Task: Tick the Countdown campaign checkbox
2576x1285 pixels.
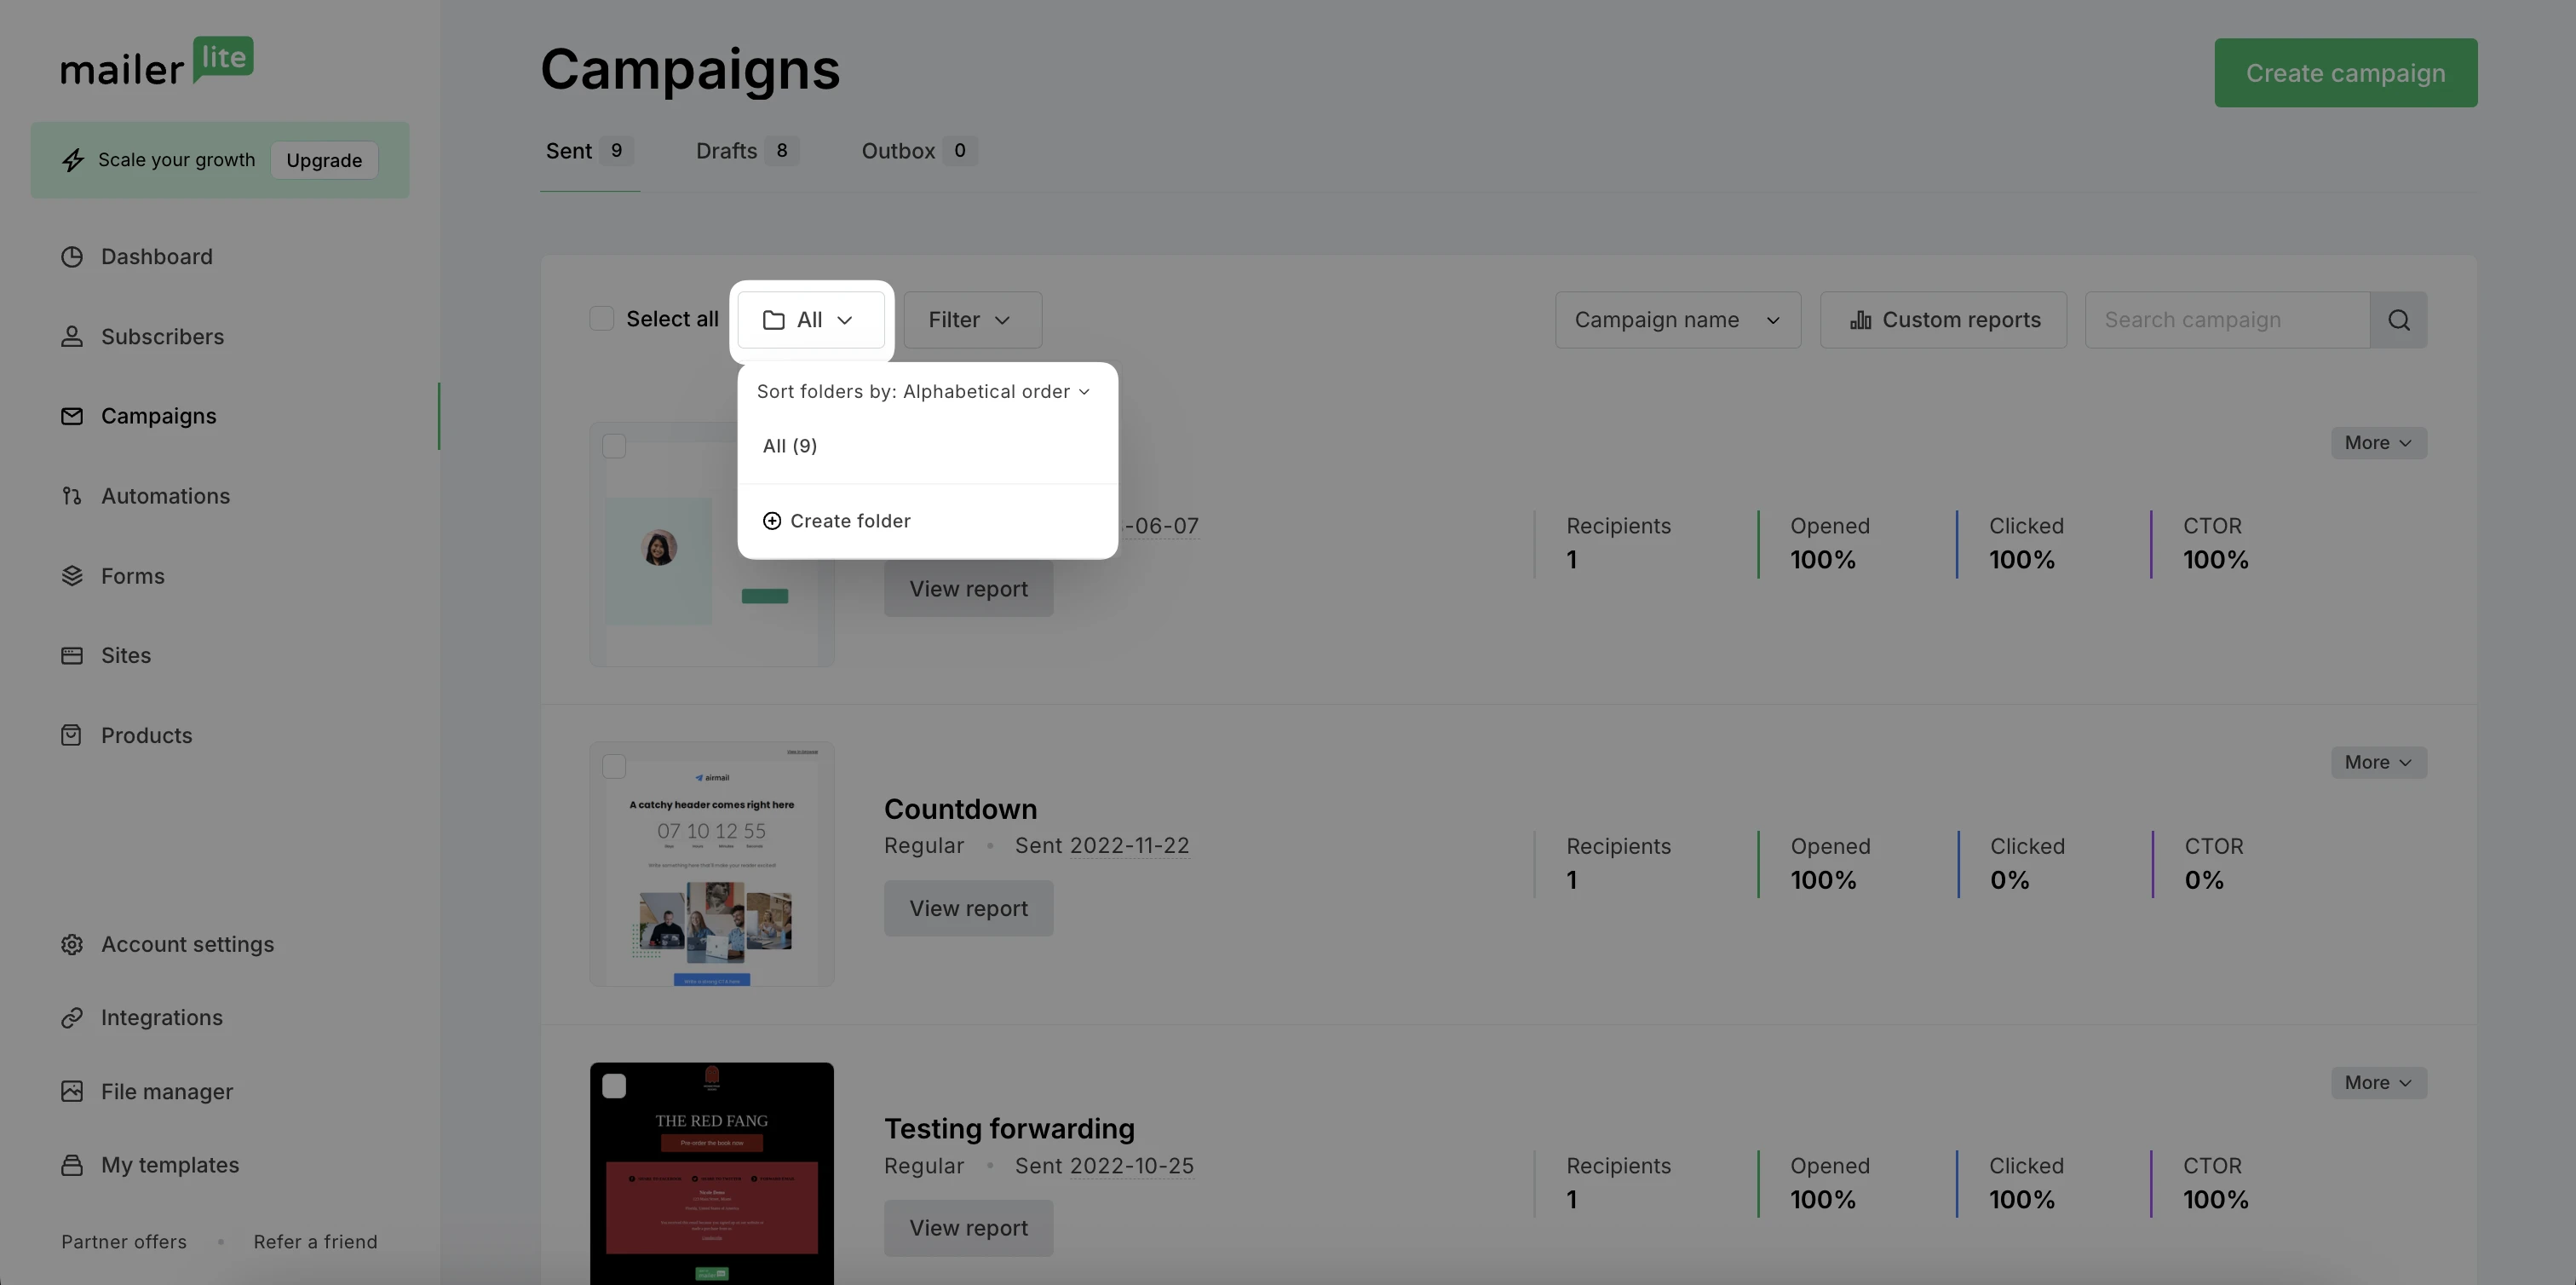Action: [x=614, y=767]
